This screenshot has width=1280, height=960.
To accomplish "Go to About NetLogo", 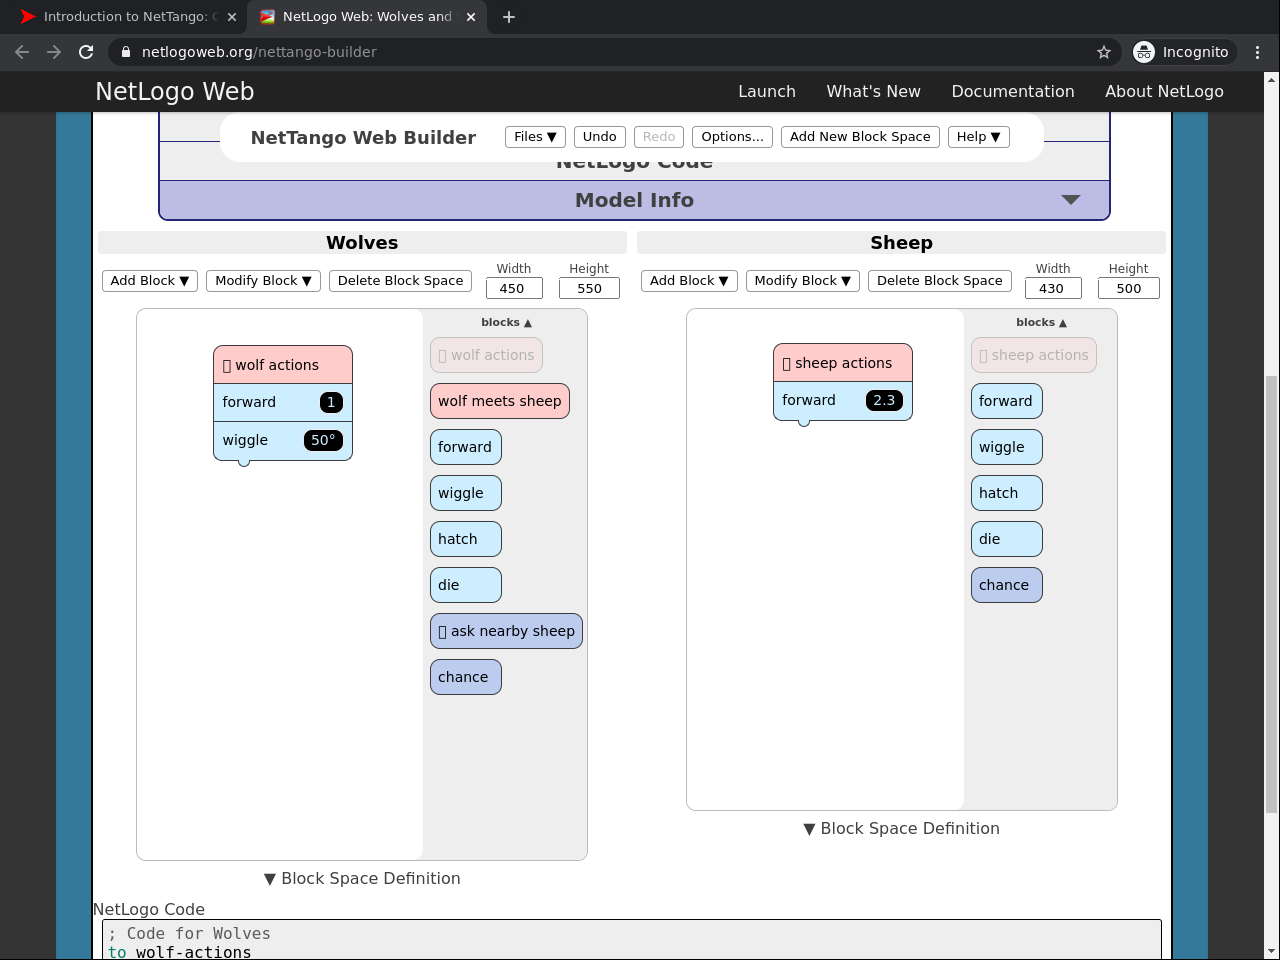I will pyautogui.click(x=1164, y=91).
